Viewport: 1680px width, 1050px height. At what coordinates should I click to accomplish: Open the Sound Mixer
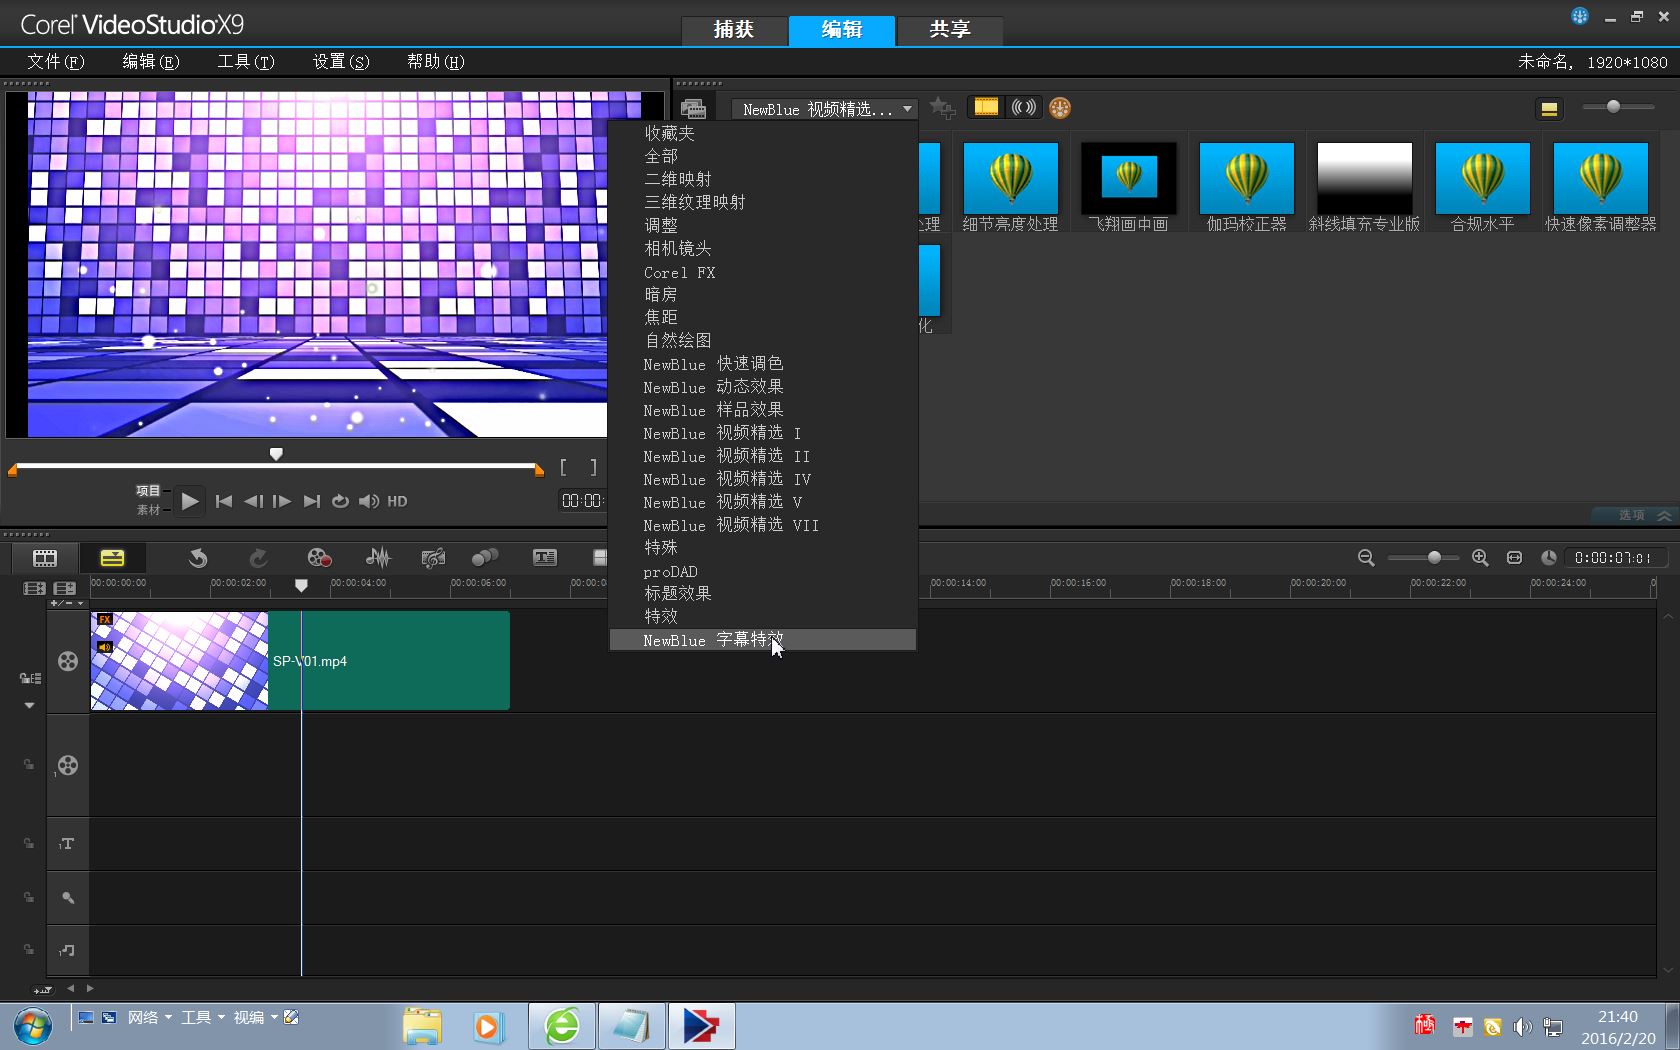378,558
